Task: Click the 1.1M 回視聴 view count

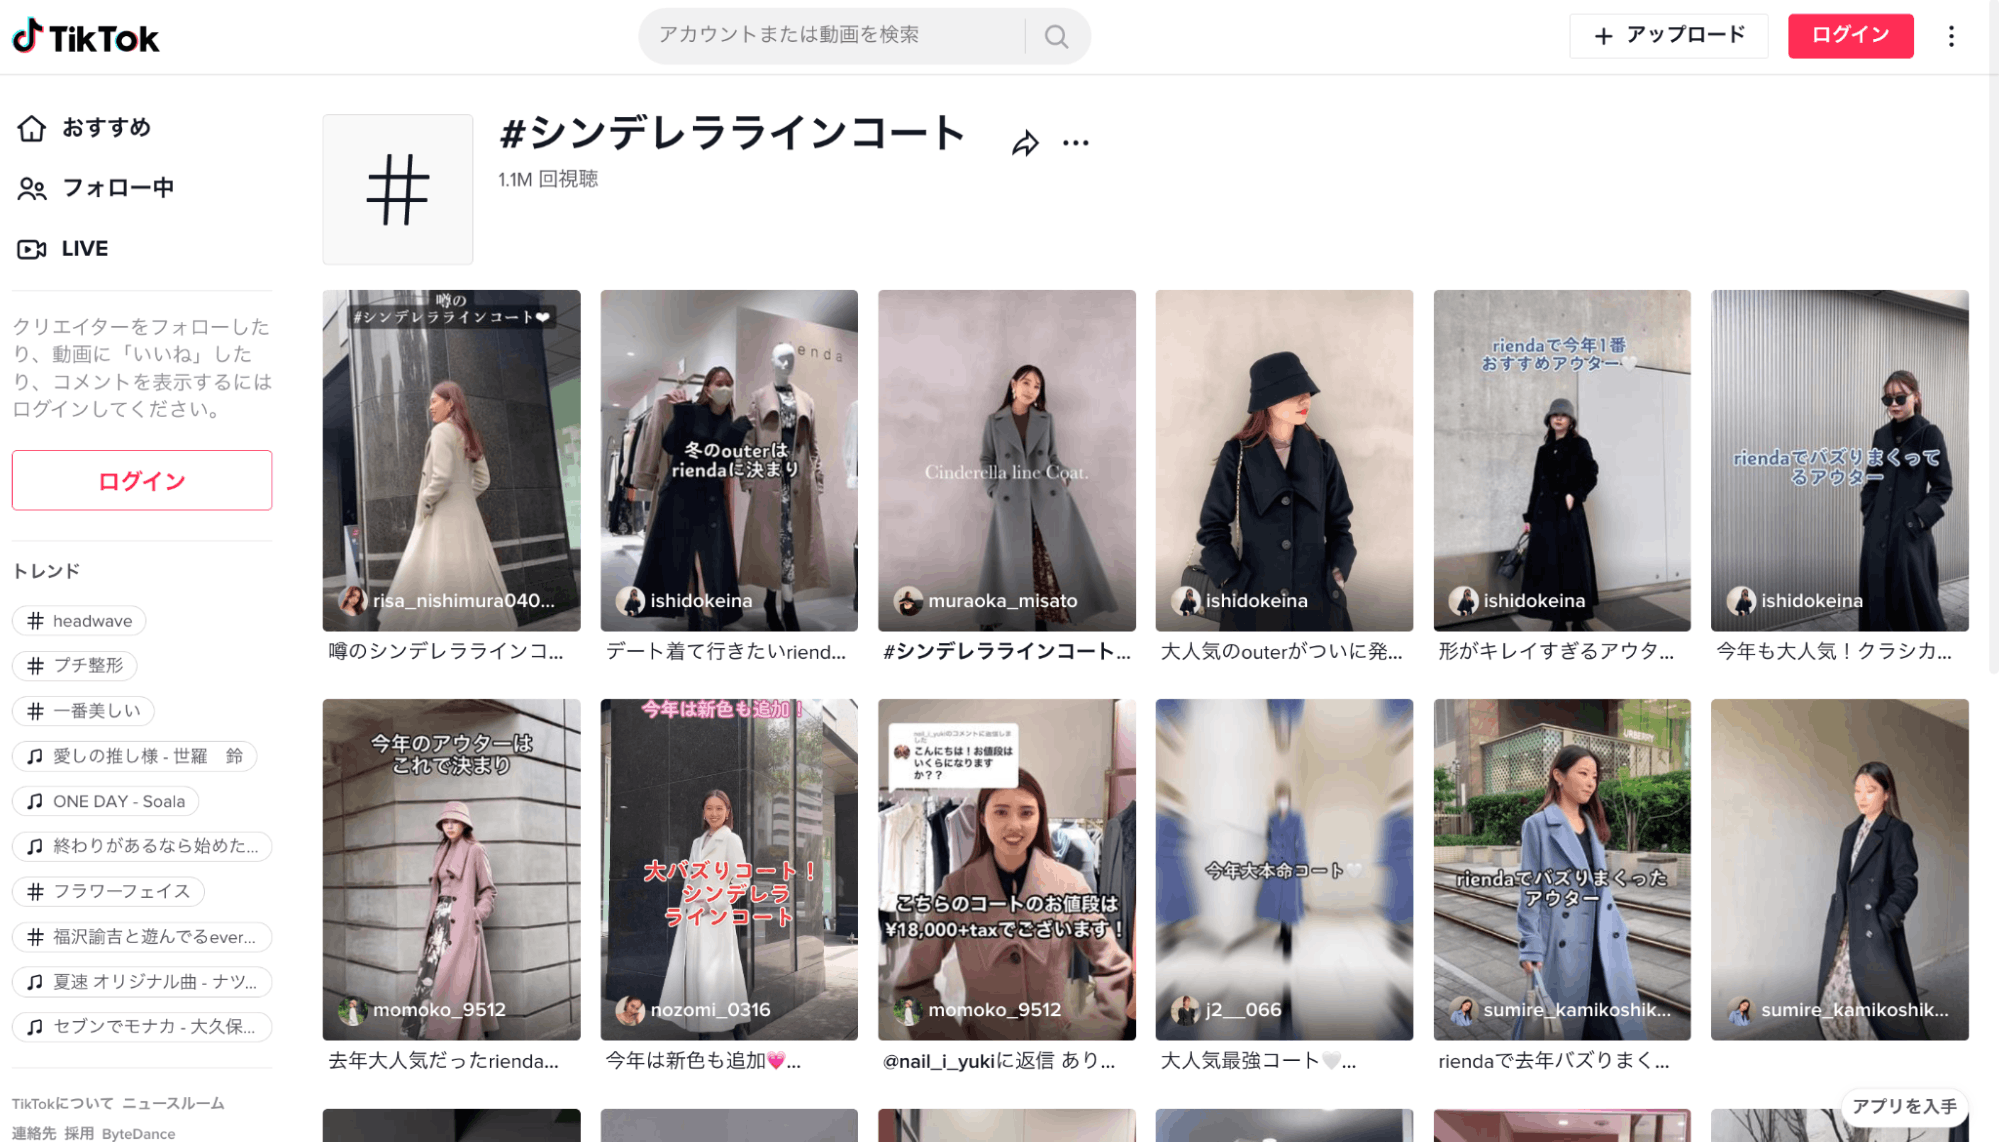Action: pyautogui.click(x=548, y=179)
